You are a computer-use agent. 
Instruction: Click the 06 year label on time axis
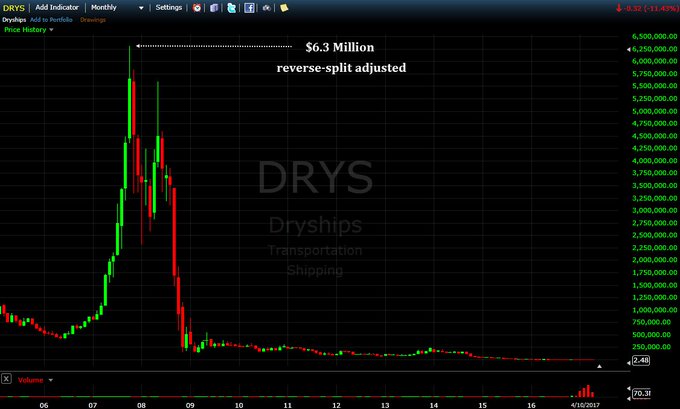44,405
